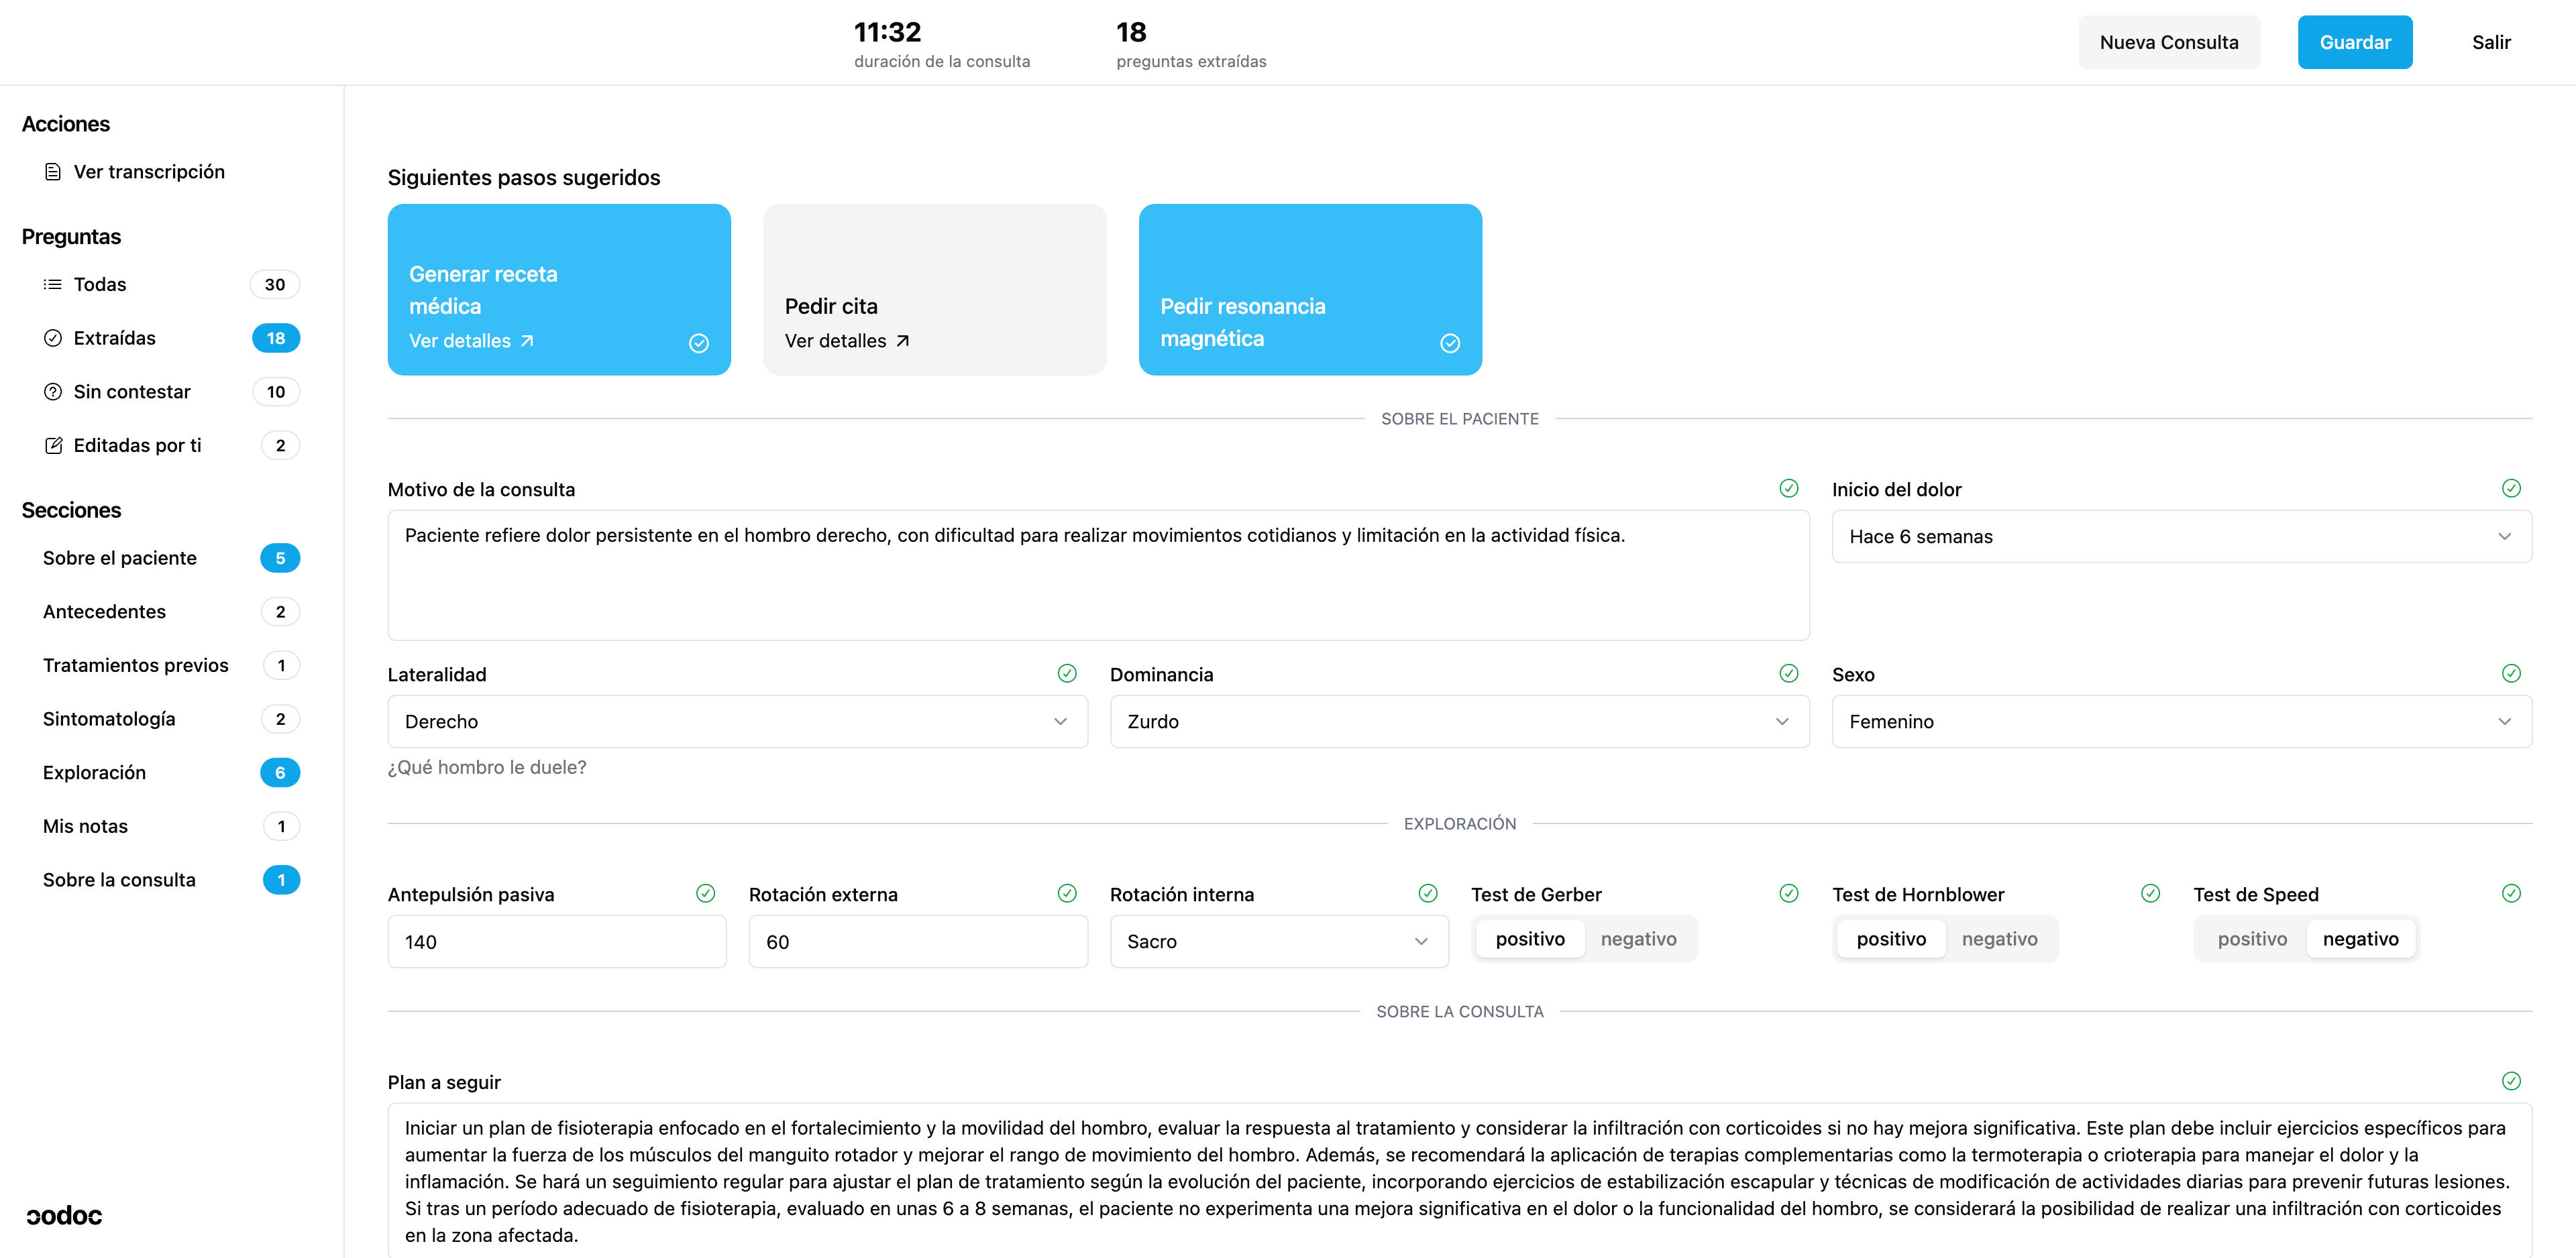Click the Editadas por ti pencil icon

click(53, 446)
